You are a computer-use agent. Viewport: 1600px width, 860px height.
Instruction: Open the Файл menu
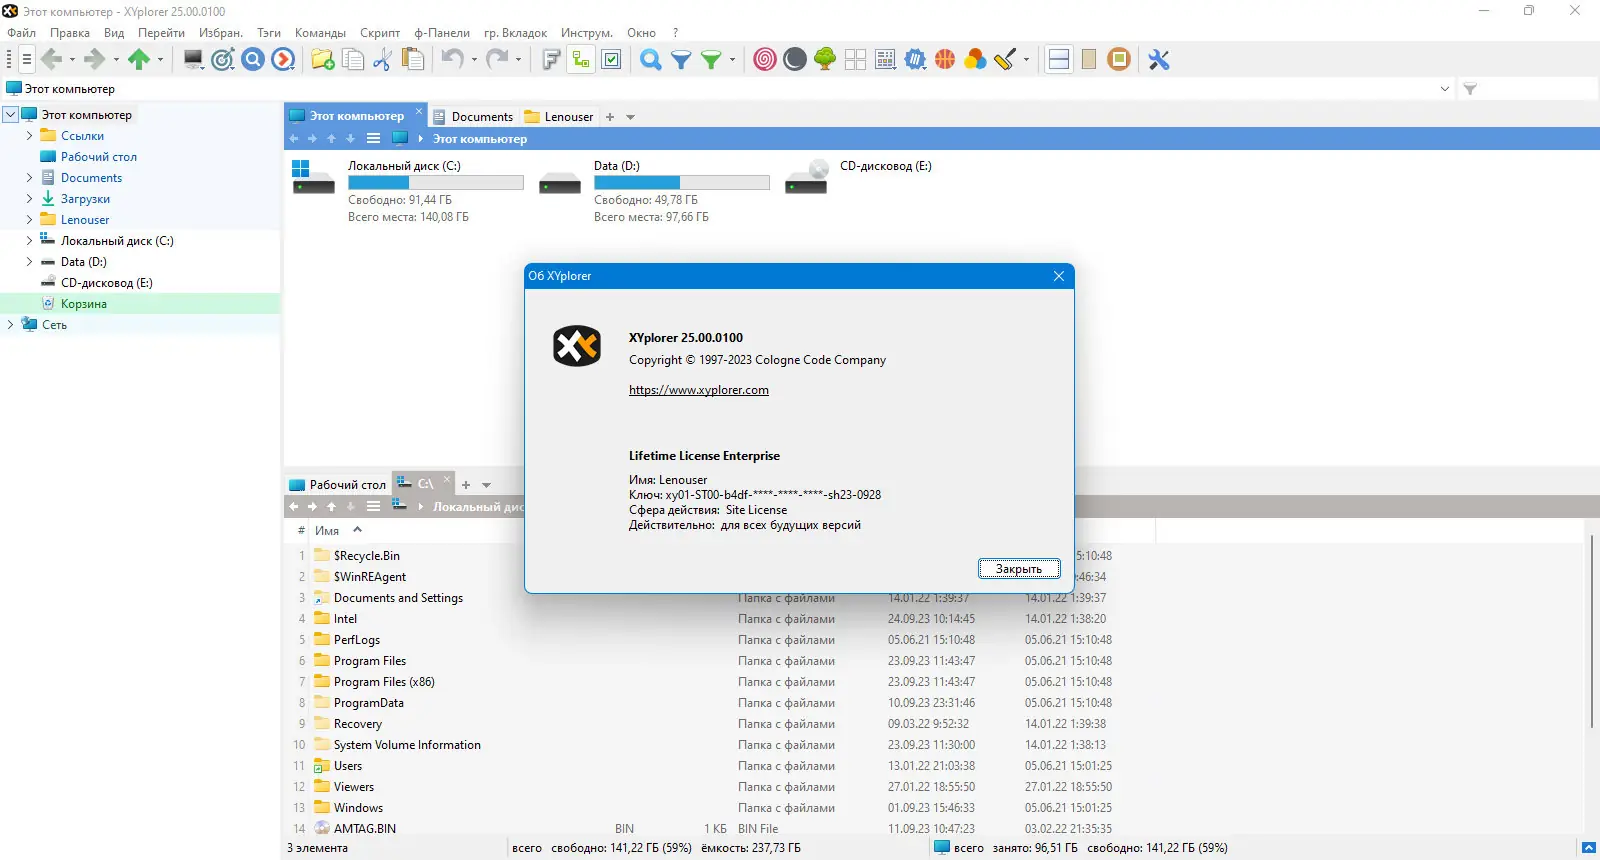coord(21,33)
